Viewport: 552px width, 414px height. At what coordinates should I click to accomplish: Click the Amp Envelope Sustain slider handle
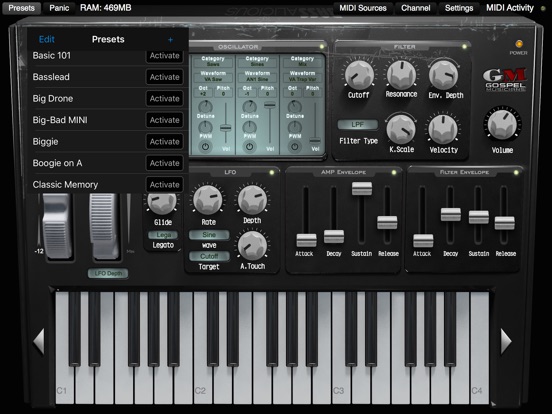pyautogui.click(x=362, y=188)
